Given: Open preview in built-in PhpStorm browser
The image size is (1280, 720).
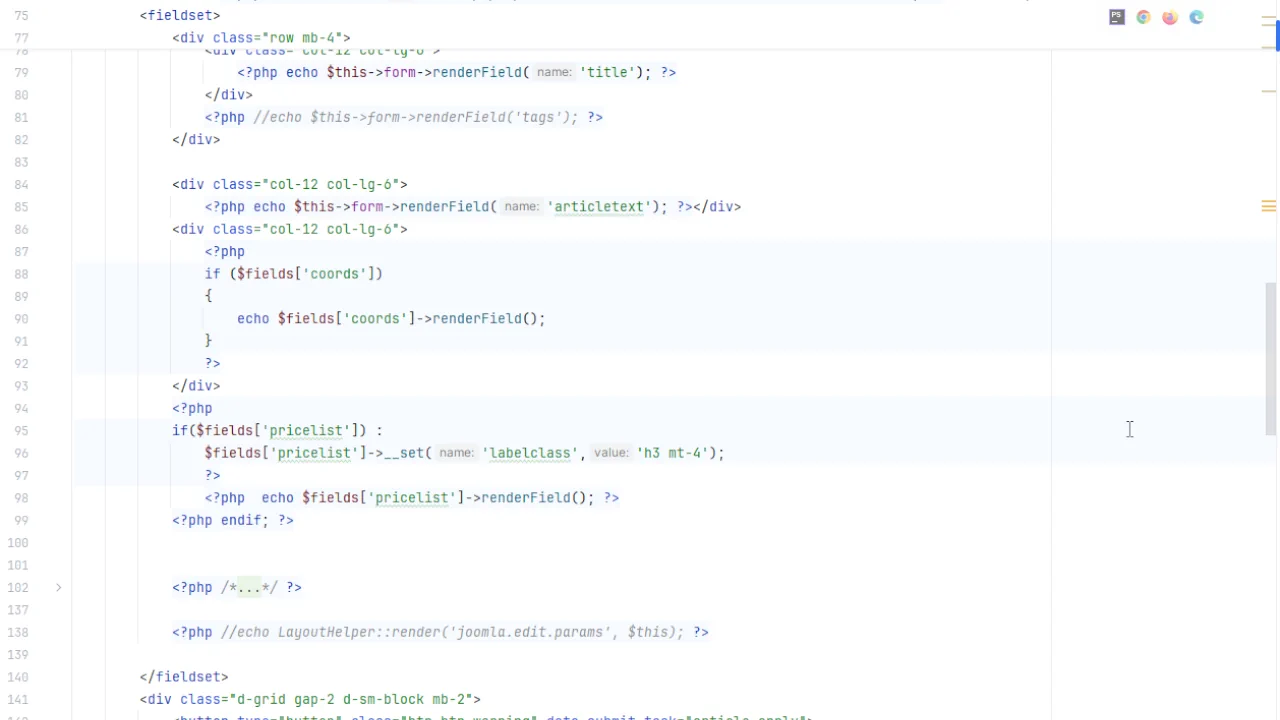Looking at the screenshot, I should (1117, 17).
